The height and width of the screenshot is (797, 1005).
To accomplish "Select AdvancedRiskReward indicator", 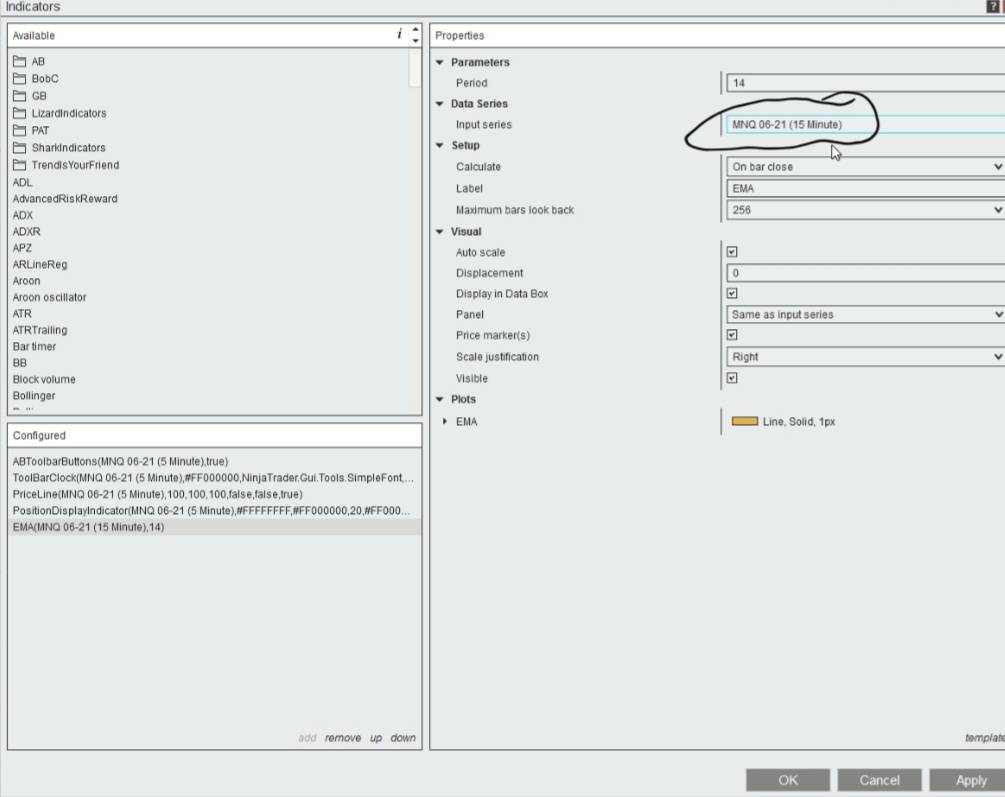I will point(65,199).
